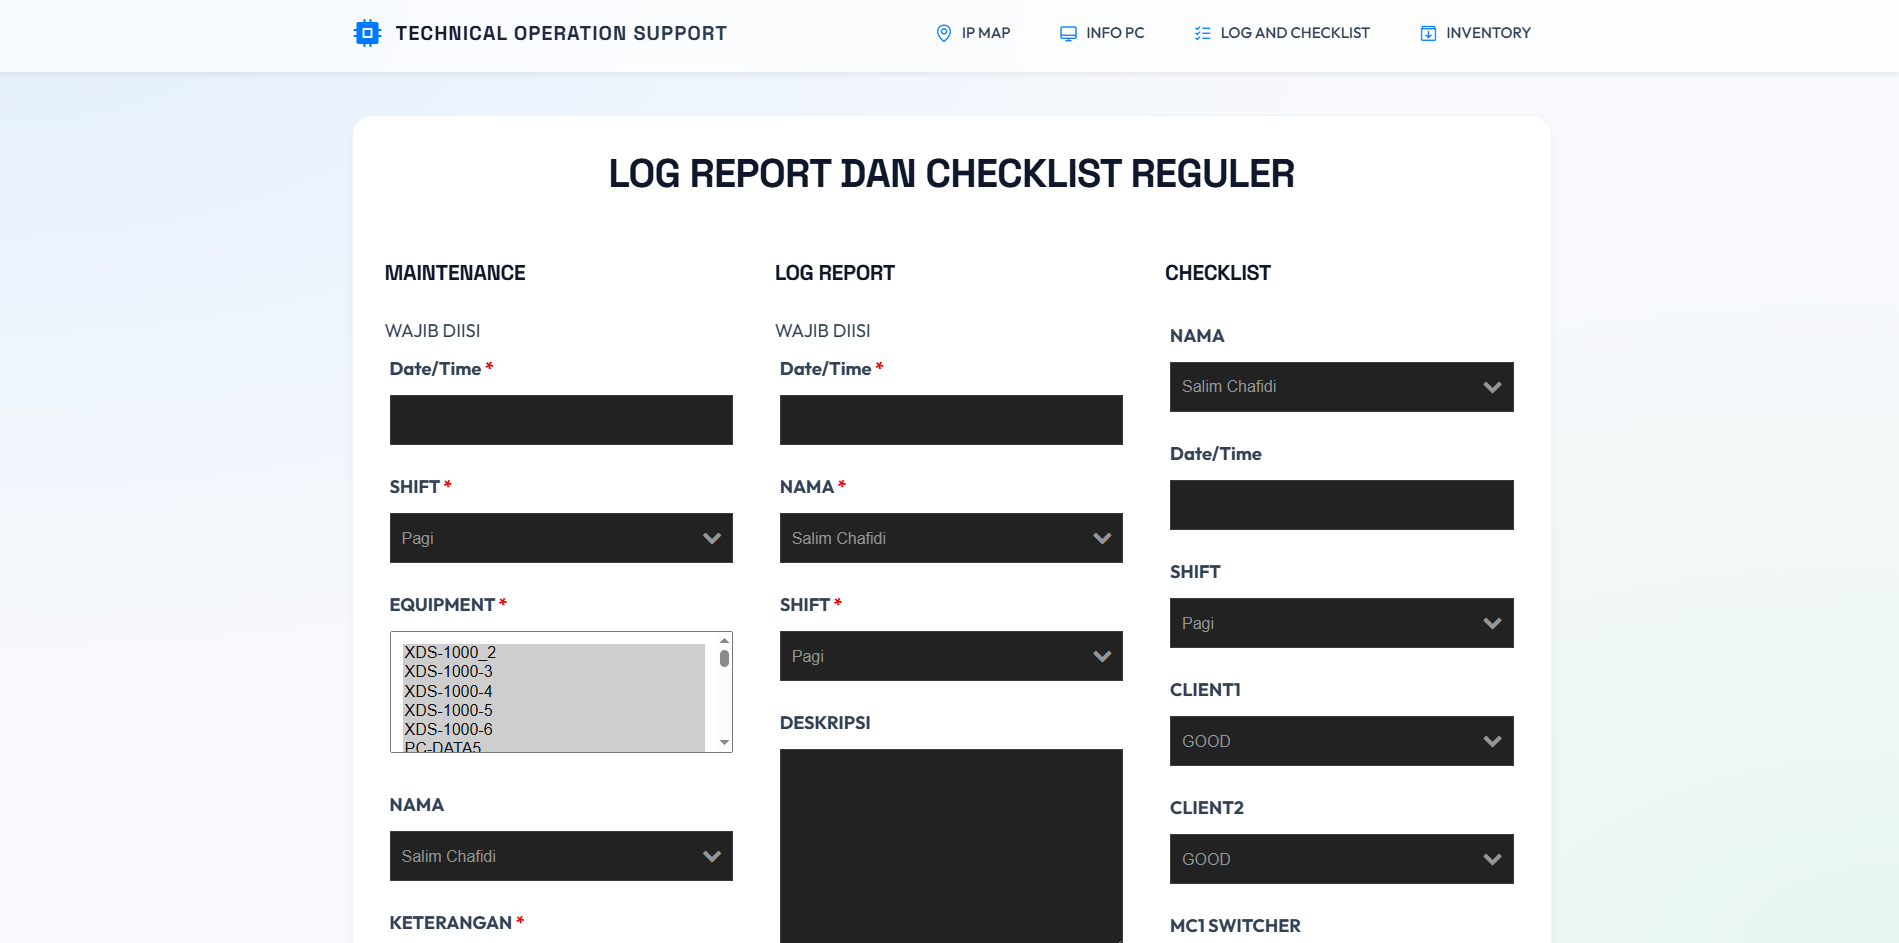Open the Checklist NAMA dropdown
Image resolution: width=1899 pixels, height=943 pixels.
pyautogui.click(x=1341, y=387)
